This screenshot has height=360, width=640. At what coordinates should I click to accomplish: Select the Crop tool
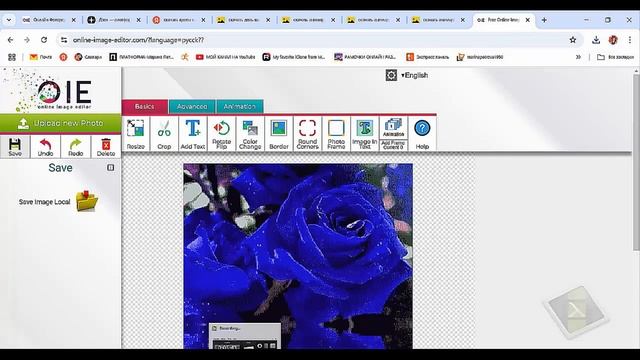[164, 134]
